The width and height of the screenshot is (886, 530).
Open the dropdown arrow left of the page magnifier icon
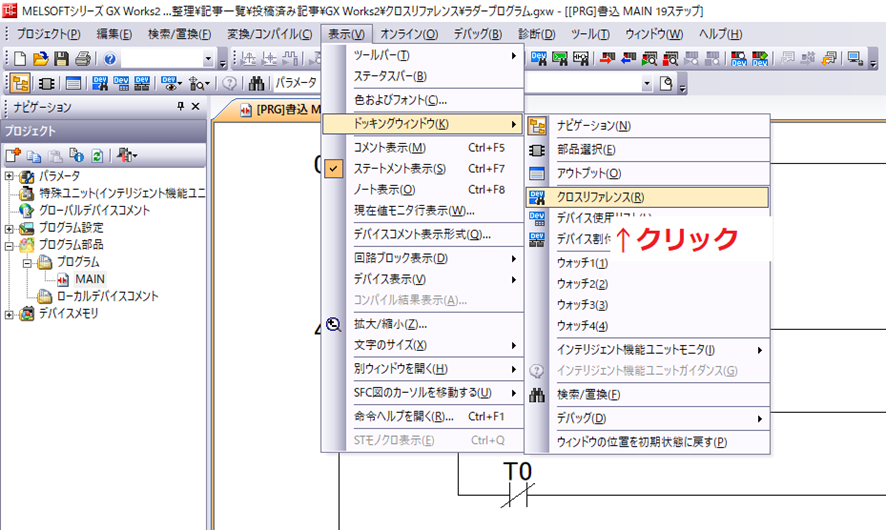pyautogui.click(x=646, y=84)
